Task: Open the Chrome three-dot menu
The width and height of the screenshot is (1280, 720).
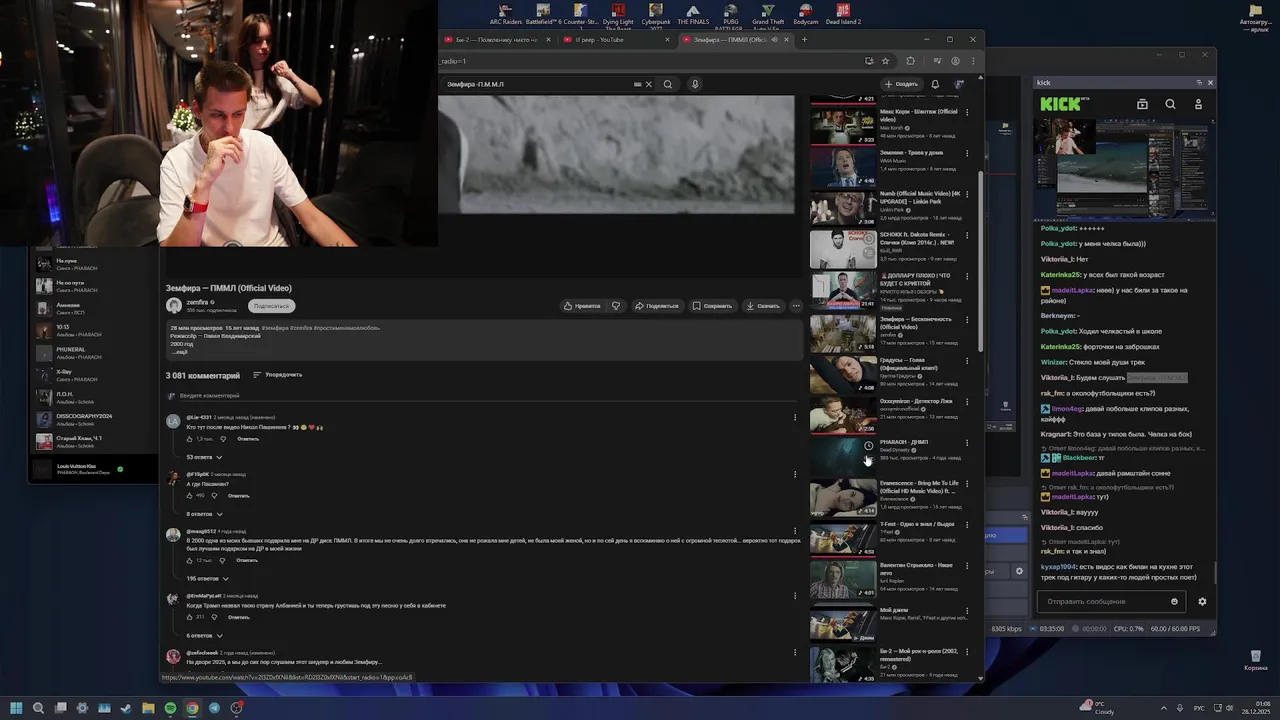Action: 972,61
